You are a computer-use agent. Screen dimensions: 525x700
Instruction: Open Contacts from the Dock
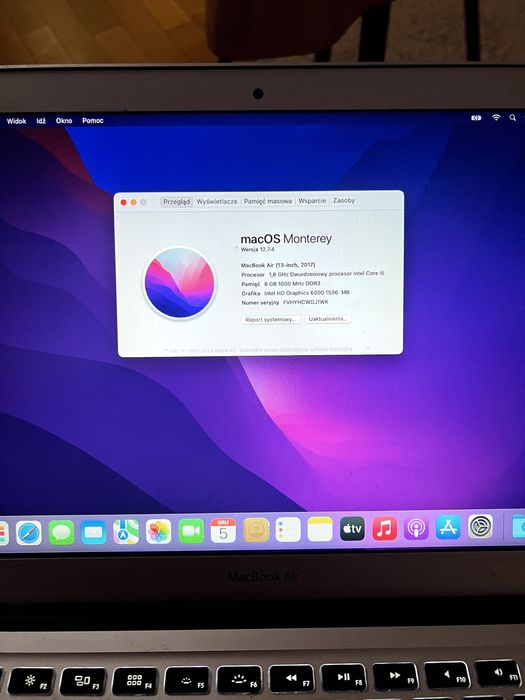pyautogui.click(x=256, y=530)
